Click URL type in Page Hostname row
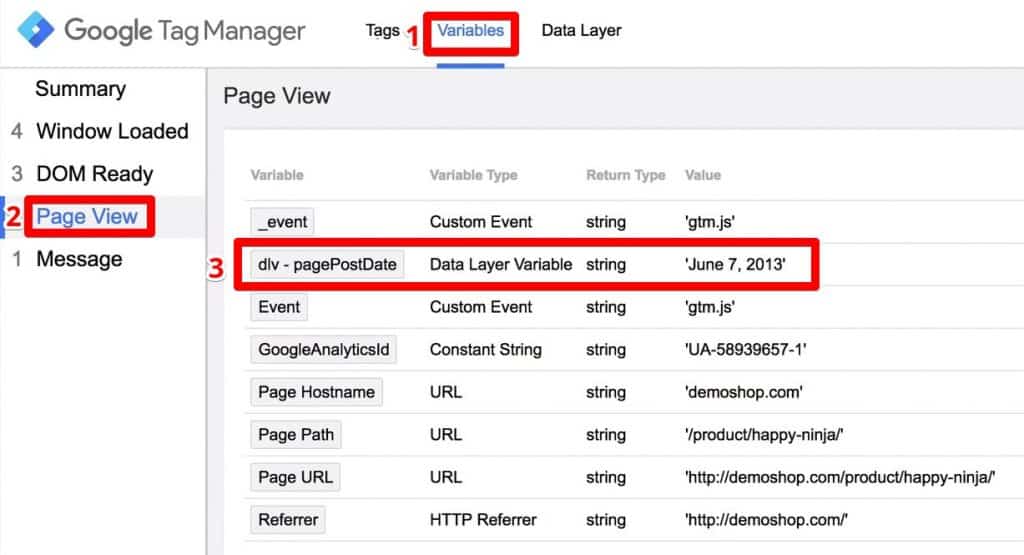Screen dimensions: 1024x555 (x=446, y=392)
